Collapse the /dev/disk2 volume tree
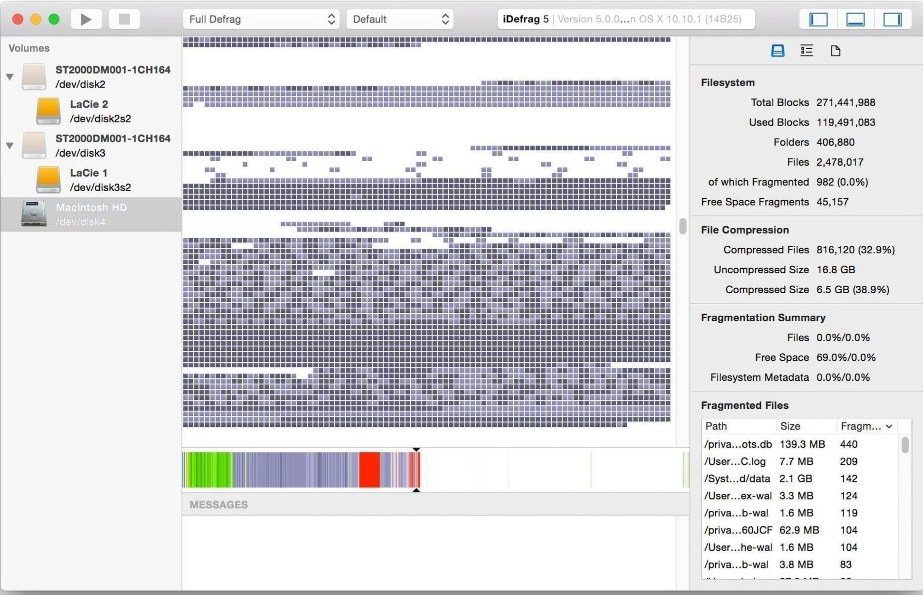 pos(9,77)
